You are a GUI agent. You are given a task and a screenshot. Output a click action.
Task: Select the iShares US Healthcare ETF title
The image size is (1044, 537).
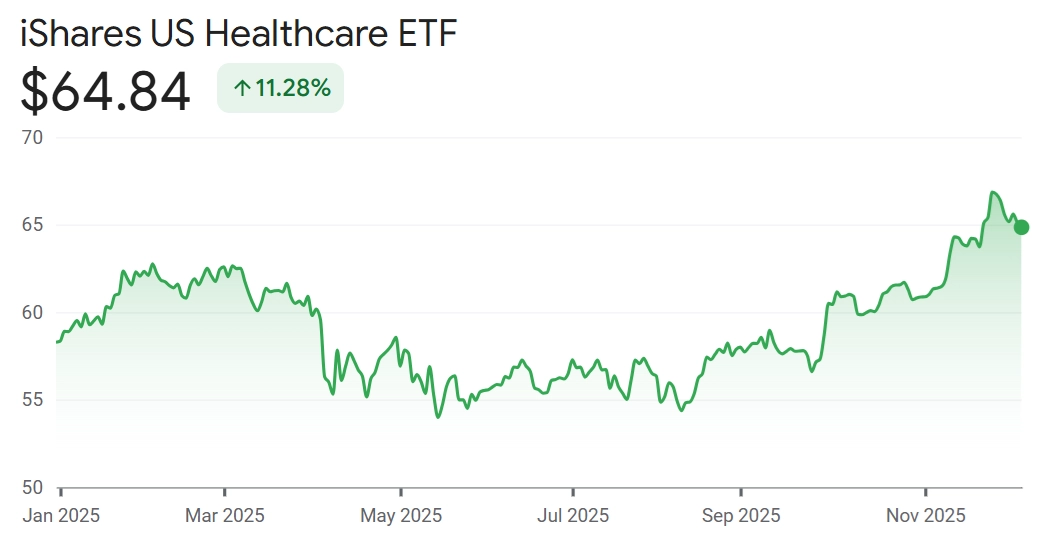click(238, 34)
